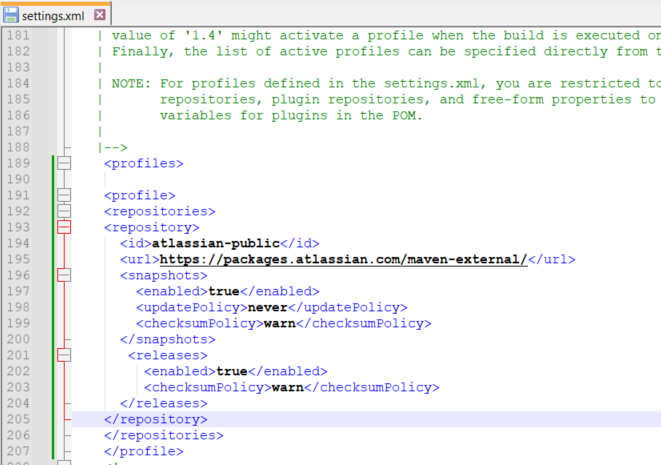Click the <repository> opening tag on line 193

tap(152, 228)
